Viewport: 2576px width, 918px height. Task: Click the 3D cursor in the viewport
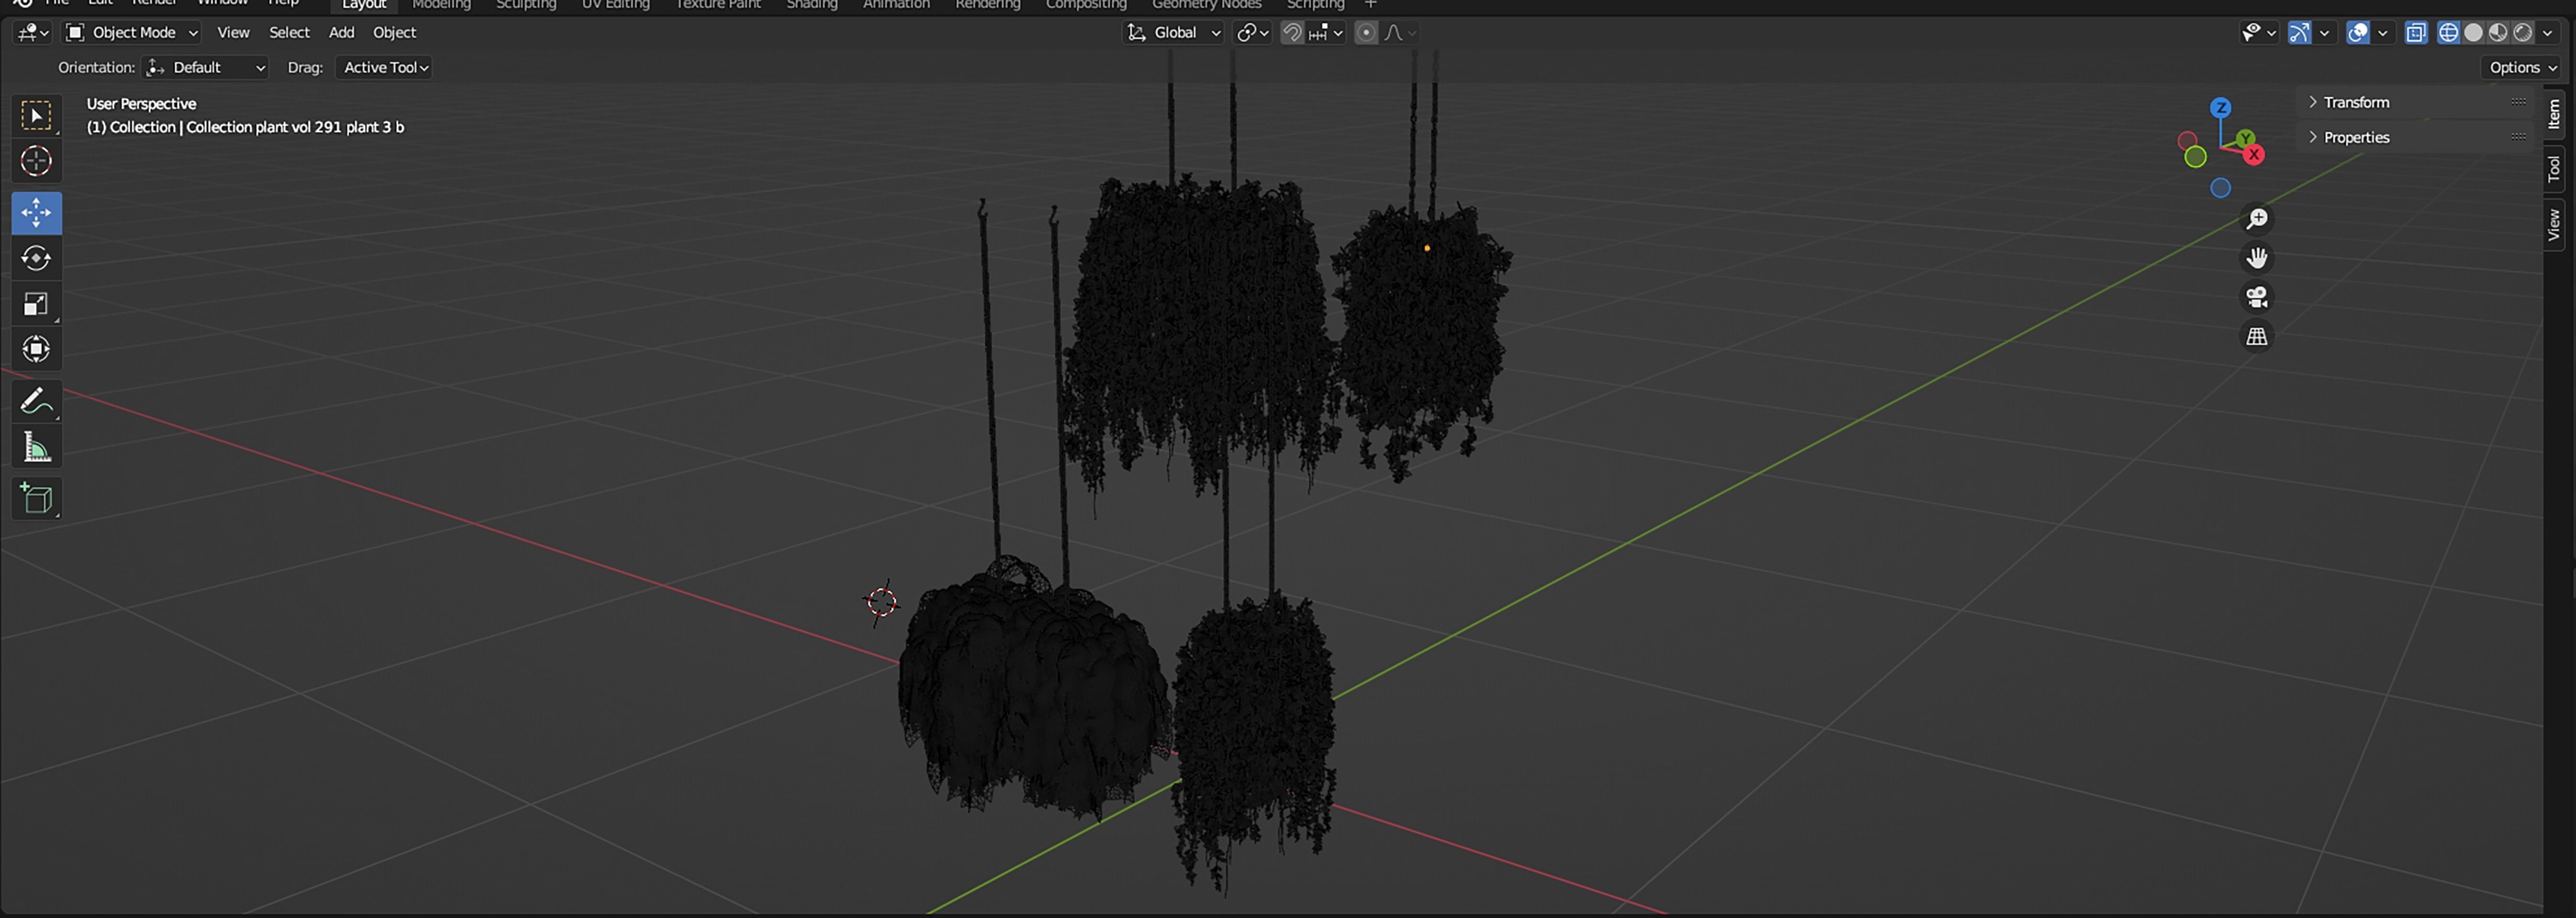881,602
